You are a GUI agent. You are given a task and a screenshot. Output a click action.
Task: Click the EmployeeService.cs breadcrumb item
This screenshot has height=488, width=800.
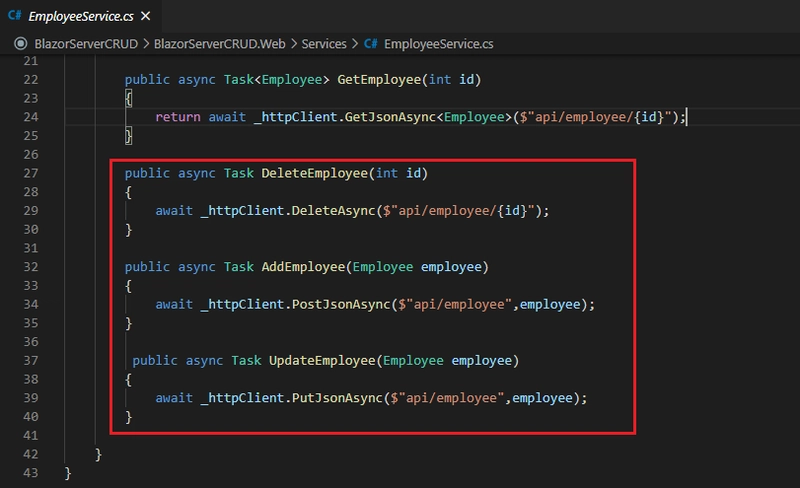pos(438,44)
